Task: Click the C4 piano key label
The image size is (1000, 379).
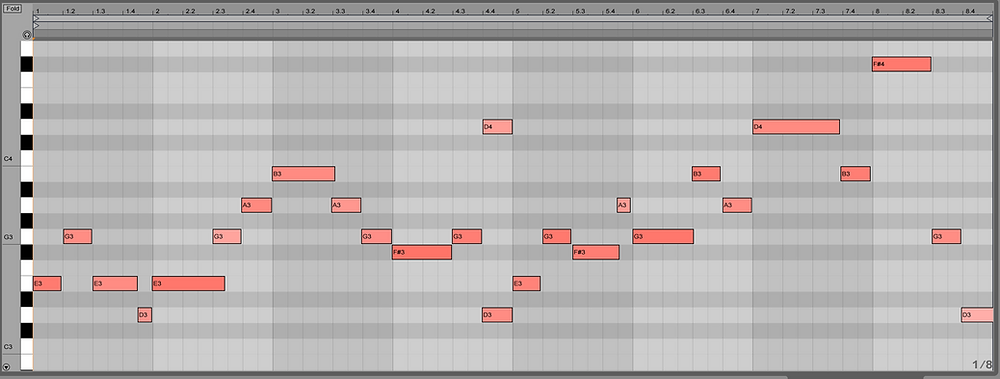Action: pyautogui.click(x=8, y=158)
